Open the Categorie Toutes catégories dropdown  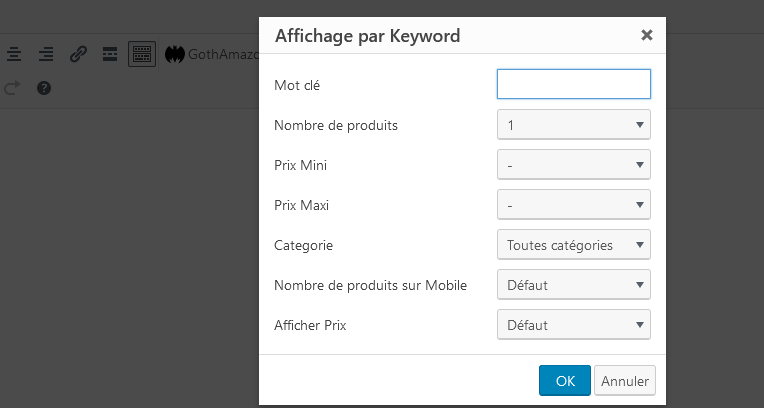click(573, 245)
